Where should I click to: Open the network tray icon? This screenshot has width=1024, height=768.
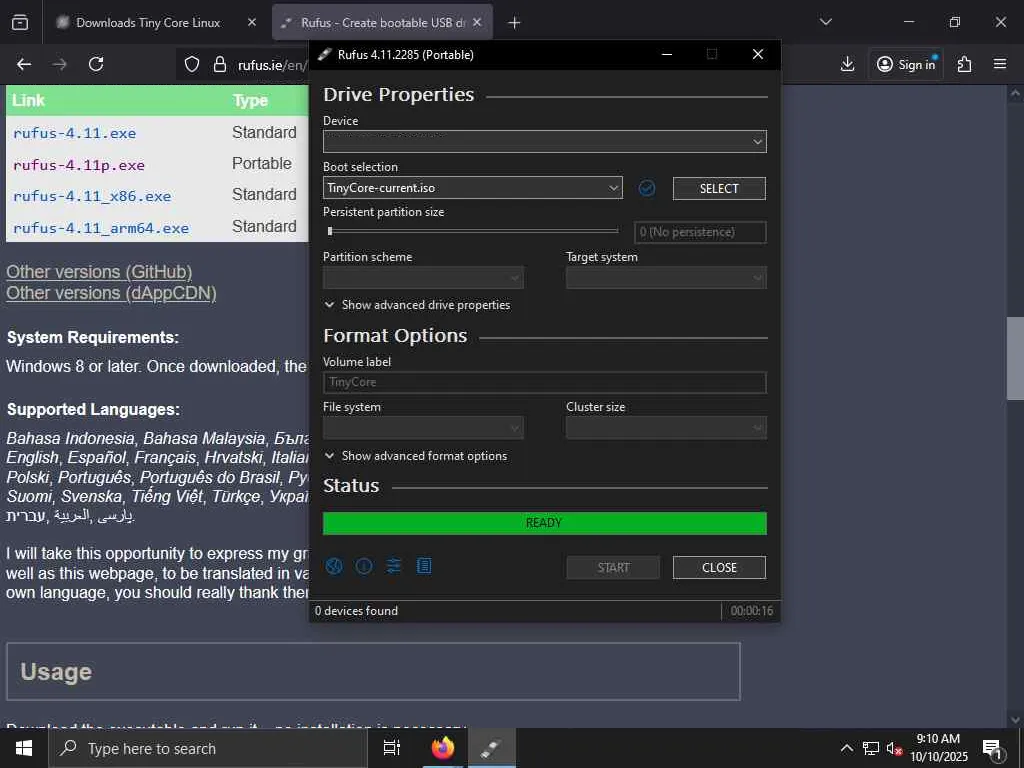[871, 748]
